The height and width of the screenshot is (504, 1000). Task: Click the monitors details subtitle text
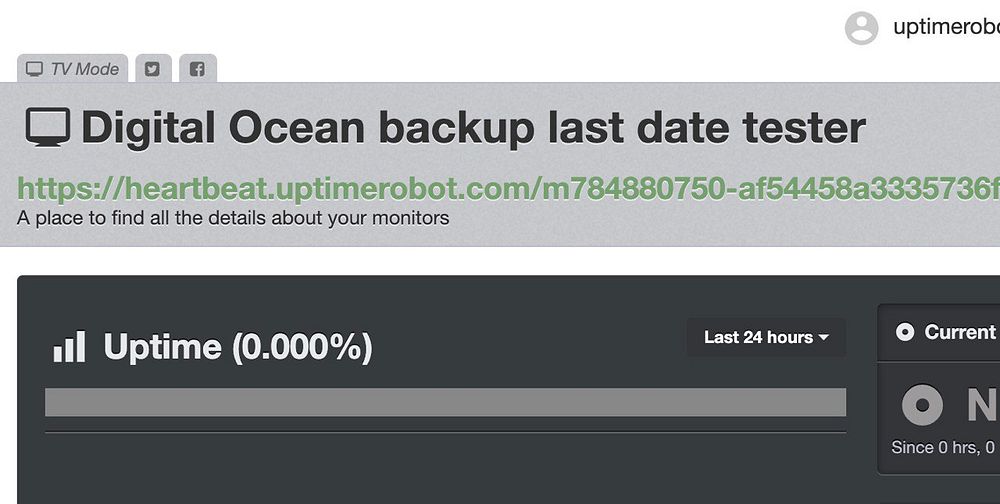click(233, 217)
